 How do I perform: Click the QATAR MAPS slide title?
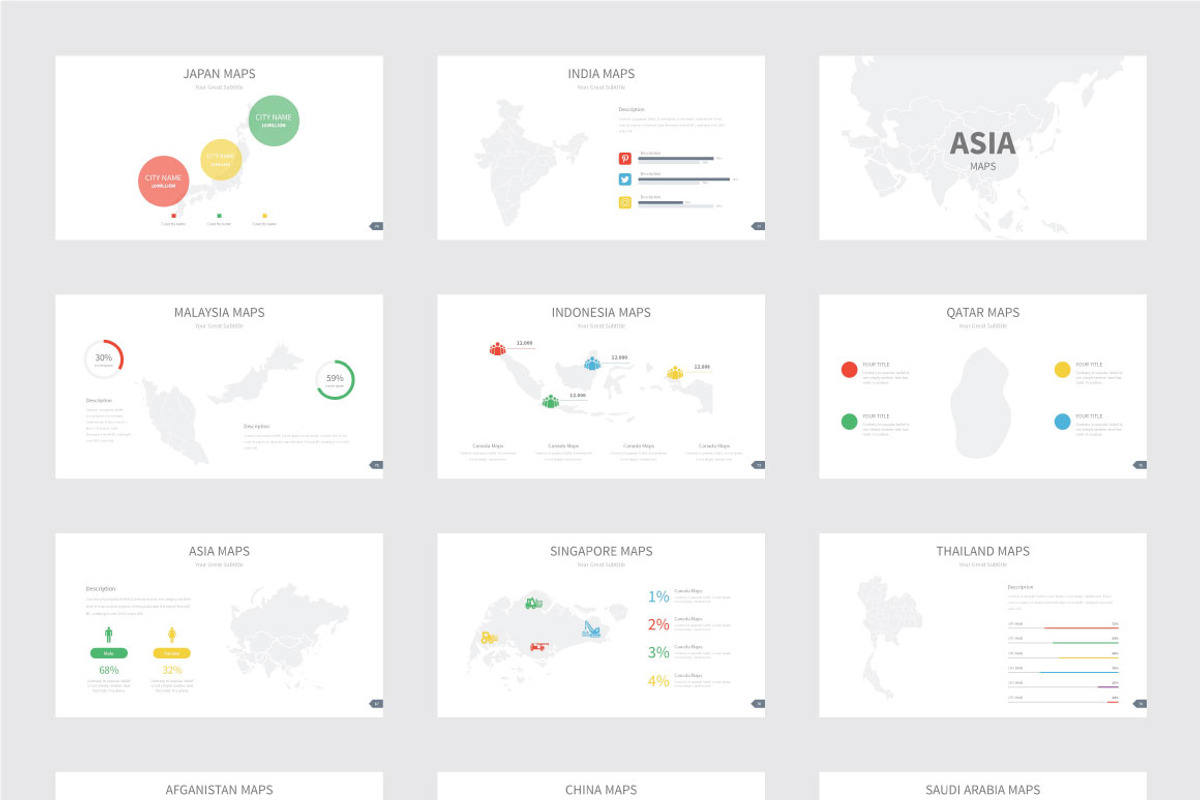coord(983,313)
